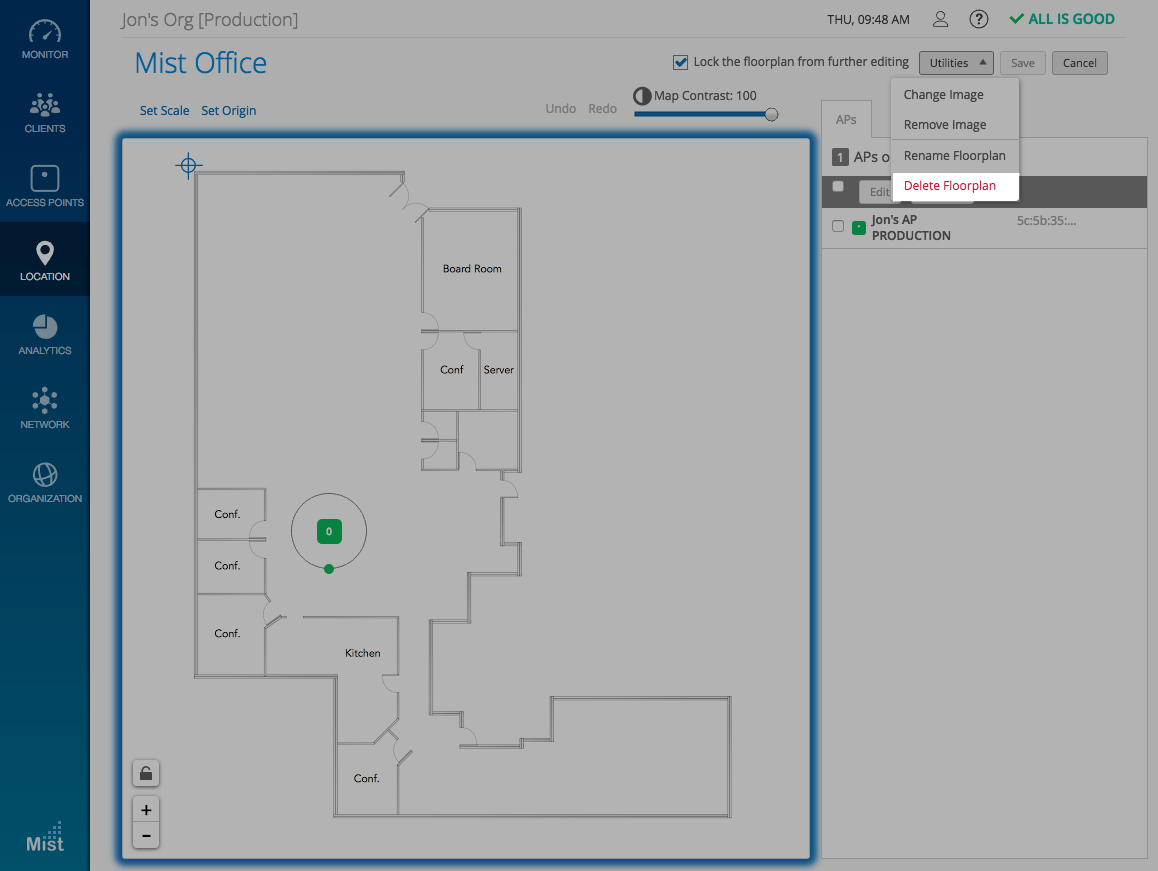This screenshot has height=871, width=1158.
Task: Click the map contrast half-circle icon
Action: coord(642,96)
